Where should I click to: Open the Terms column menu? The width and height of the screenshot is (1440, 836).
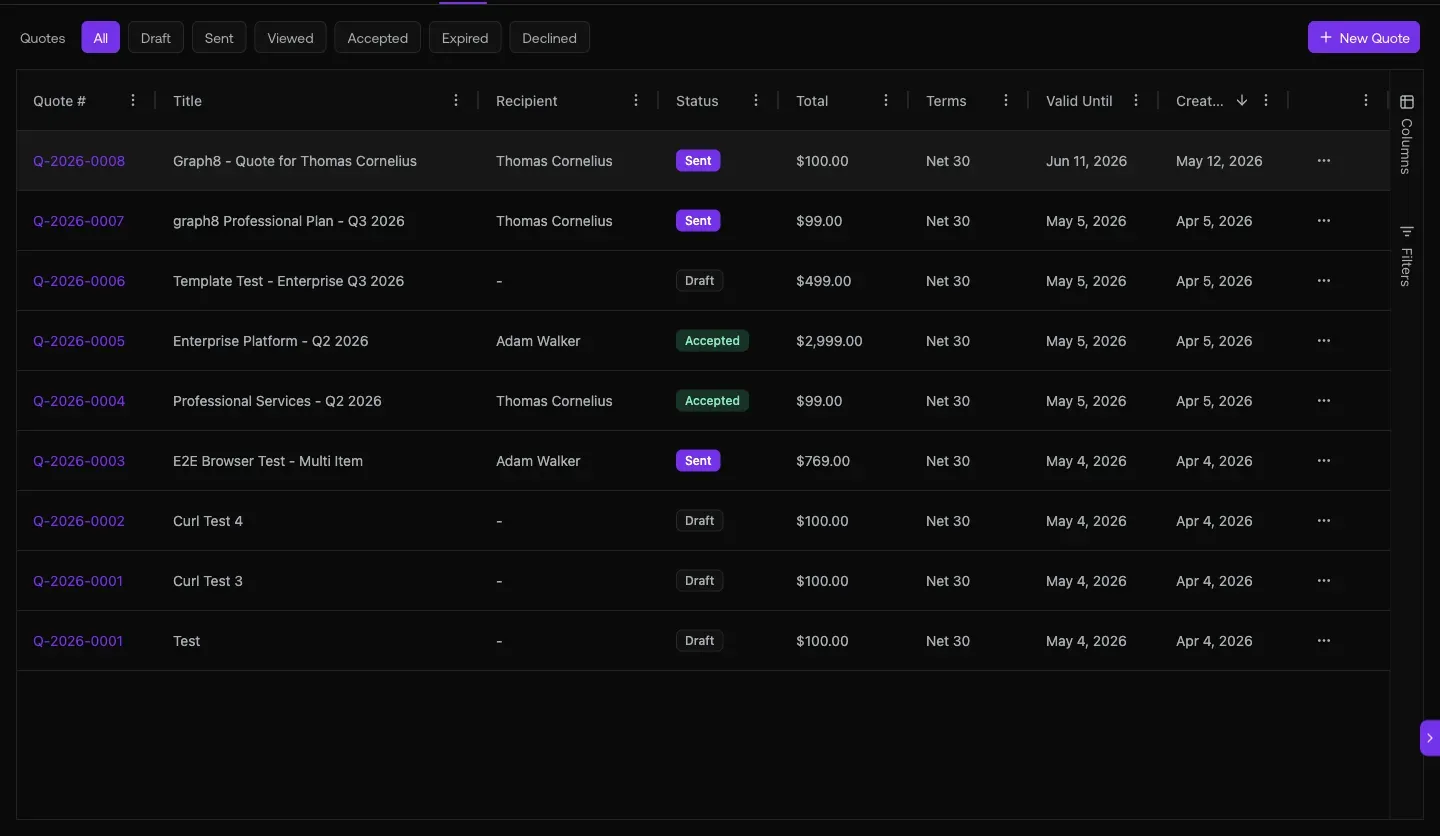(1006, 101)
